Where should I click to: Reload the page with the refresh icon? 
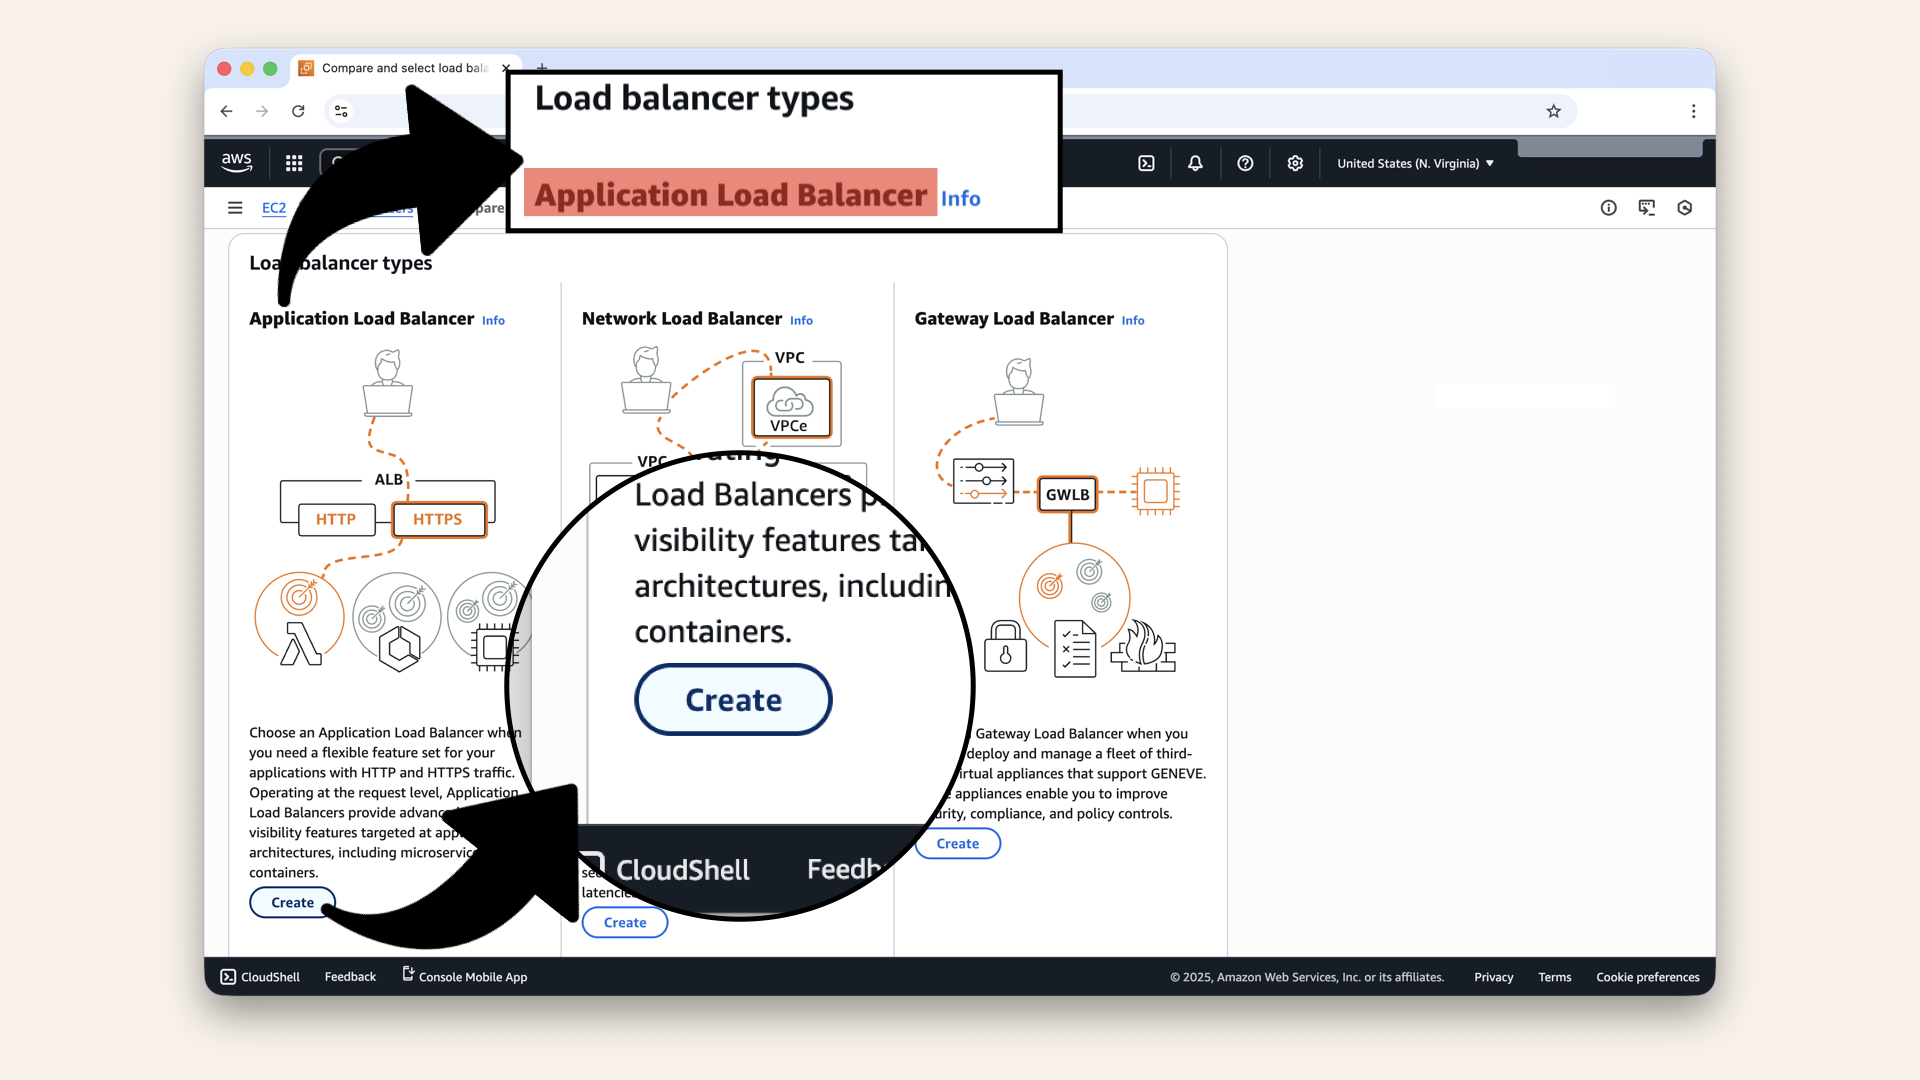tap(298, 111)
